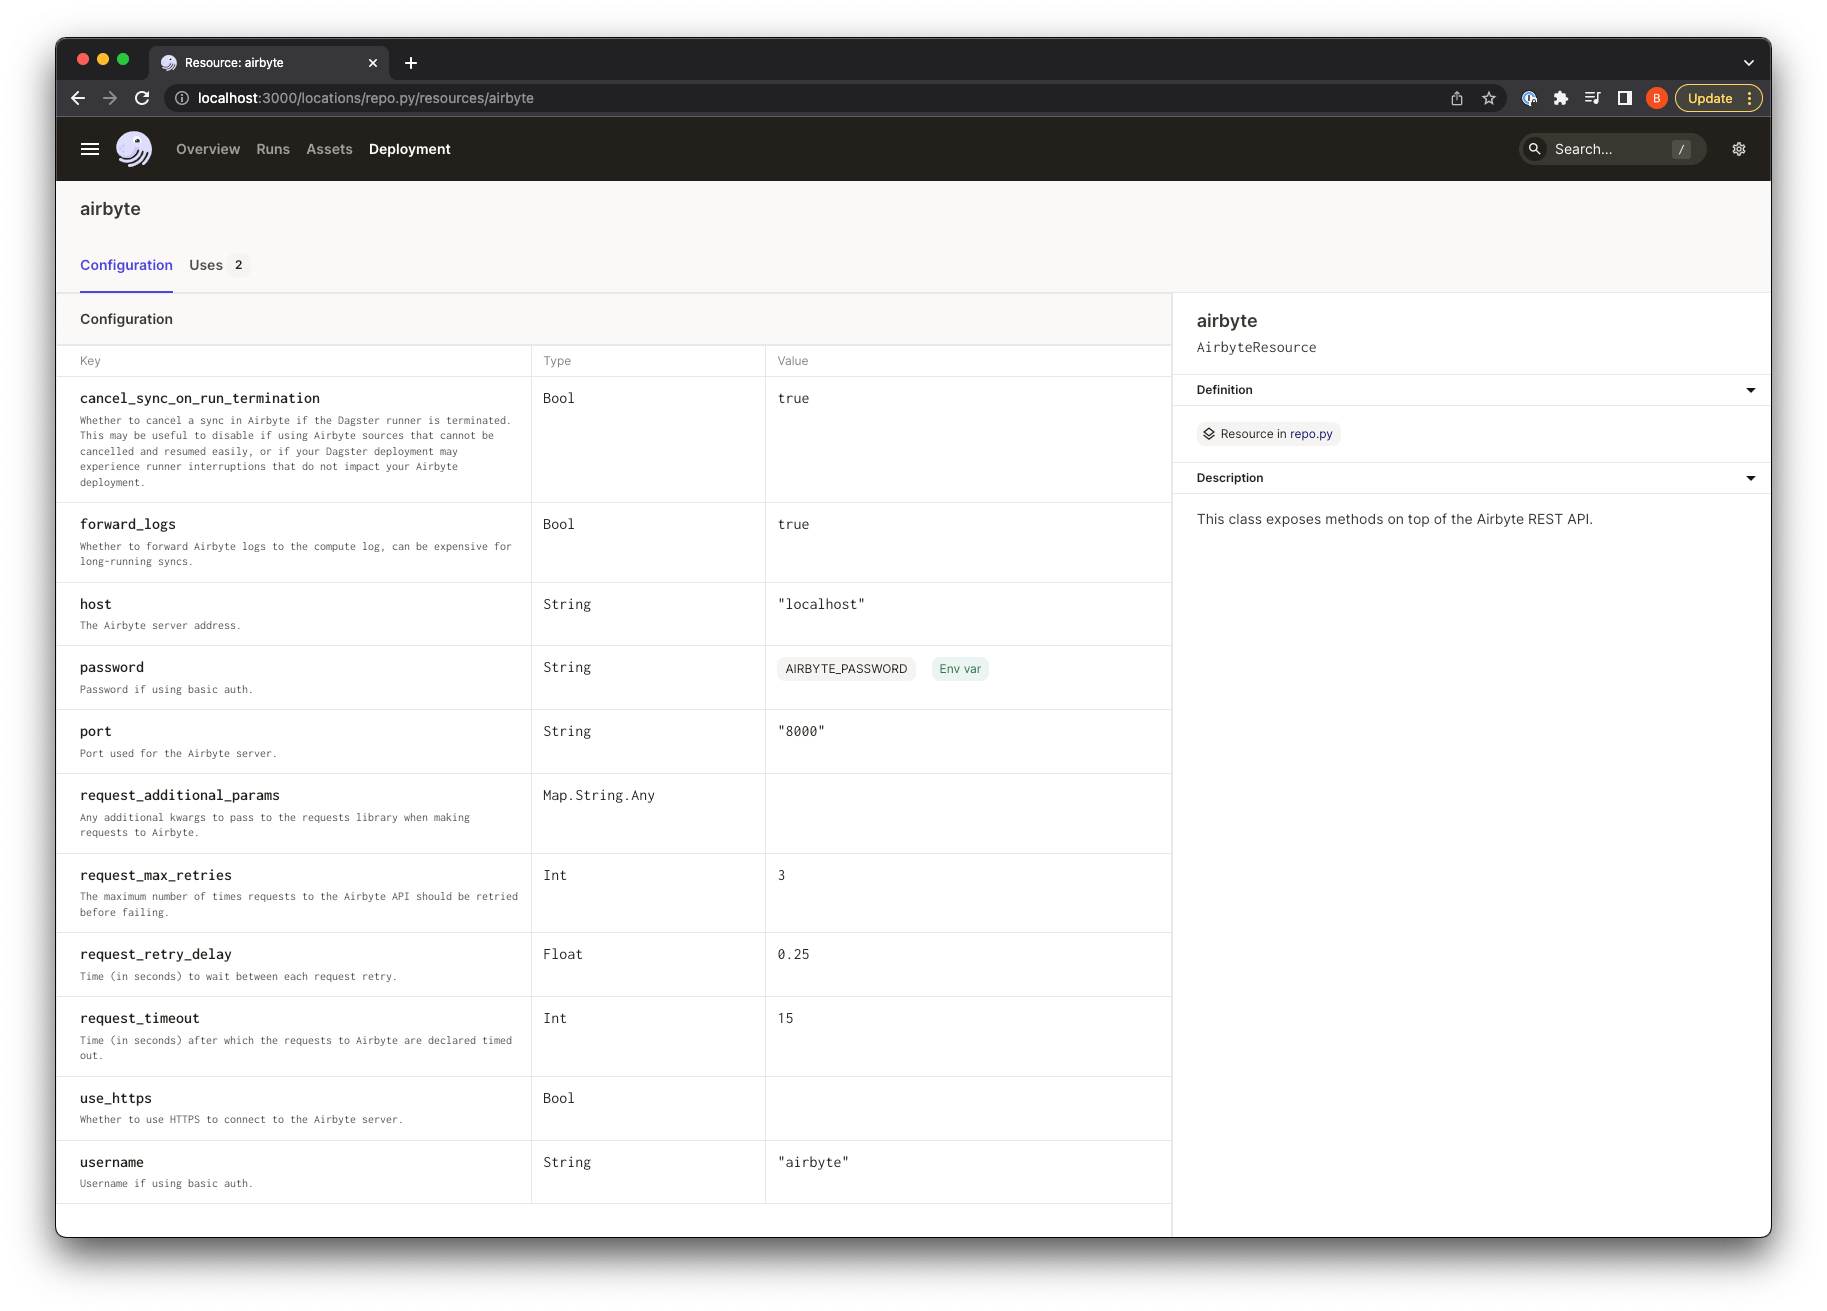The width and height of the screenshot is (1827, 1311).
Task: Select the request_timeout key
Action: click(x=140, y=1018)
